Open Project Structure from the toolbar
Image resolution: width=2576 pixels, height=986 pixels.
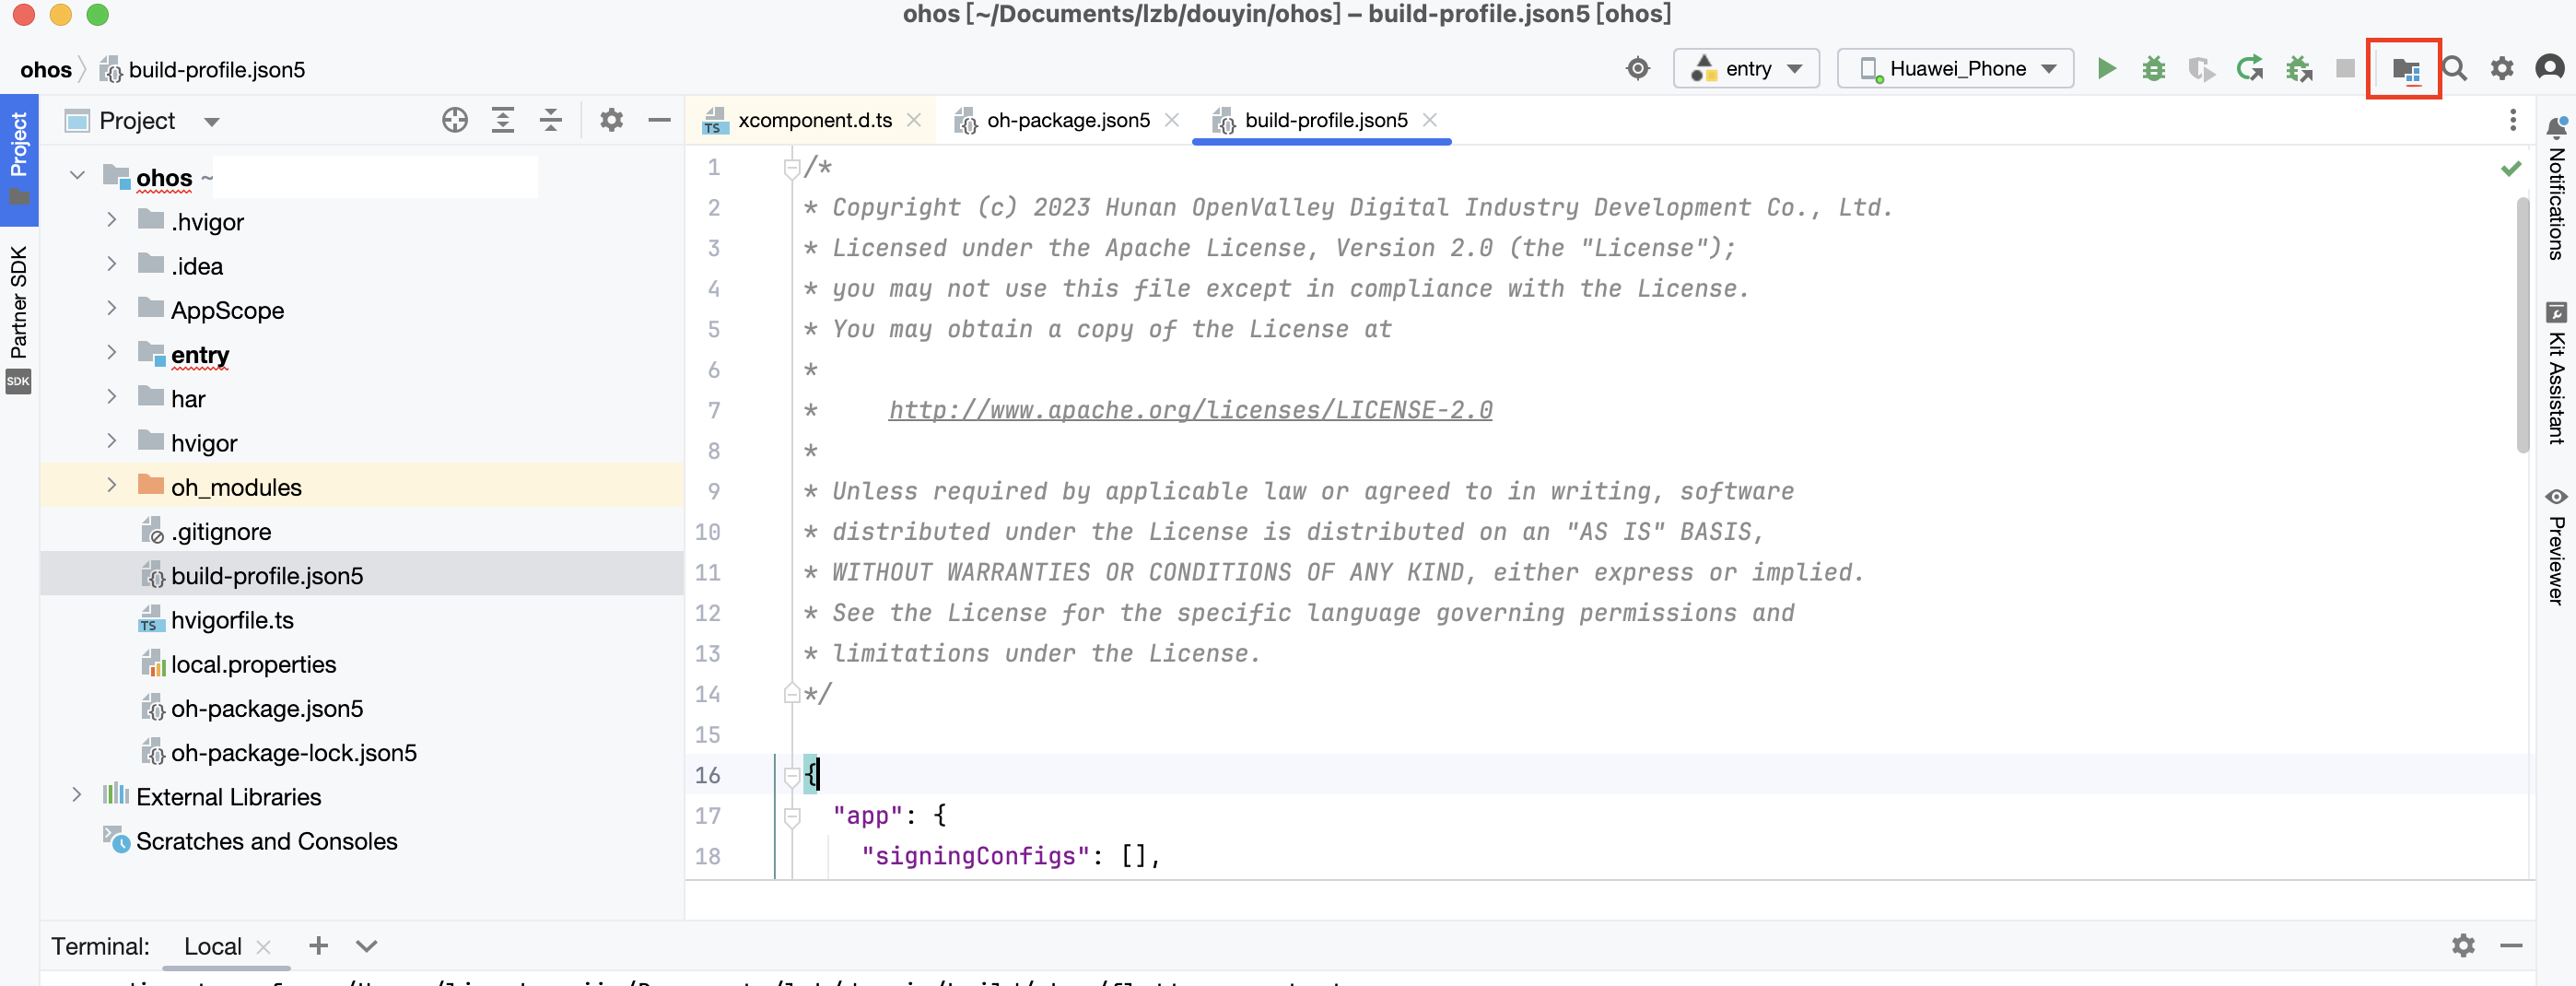tap(2404, 69)
